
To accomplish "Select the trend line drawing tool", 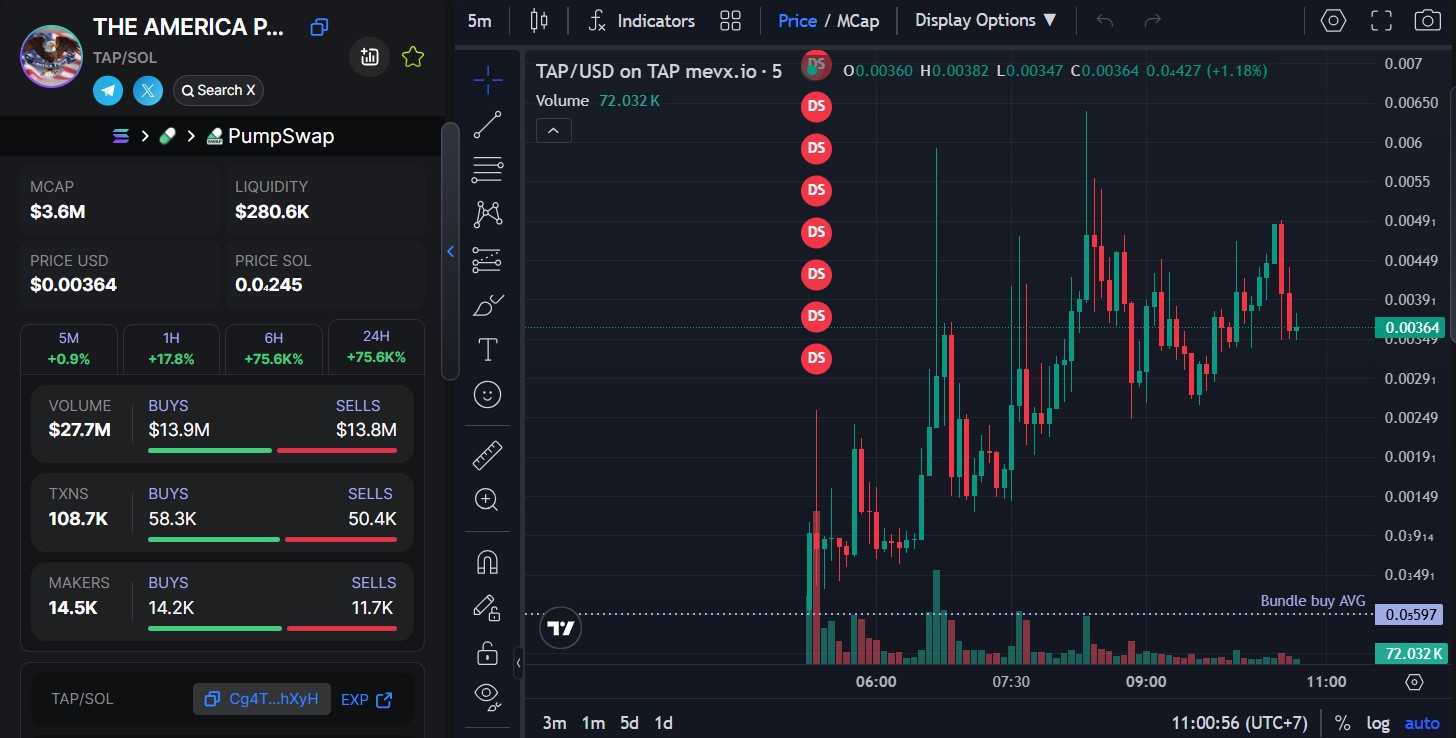I will click(x=487, y=125).
